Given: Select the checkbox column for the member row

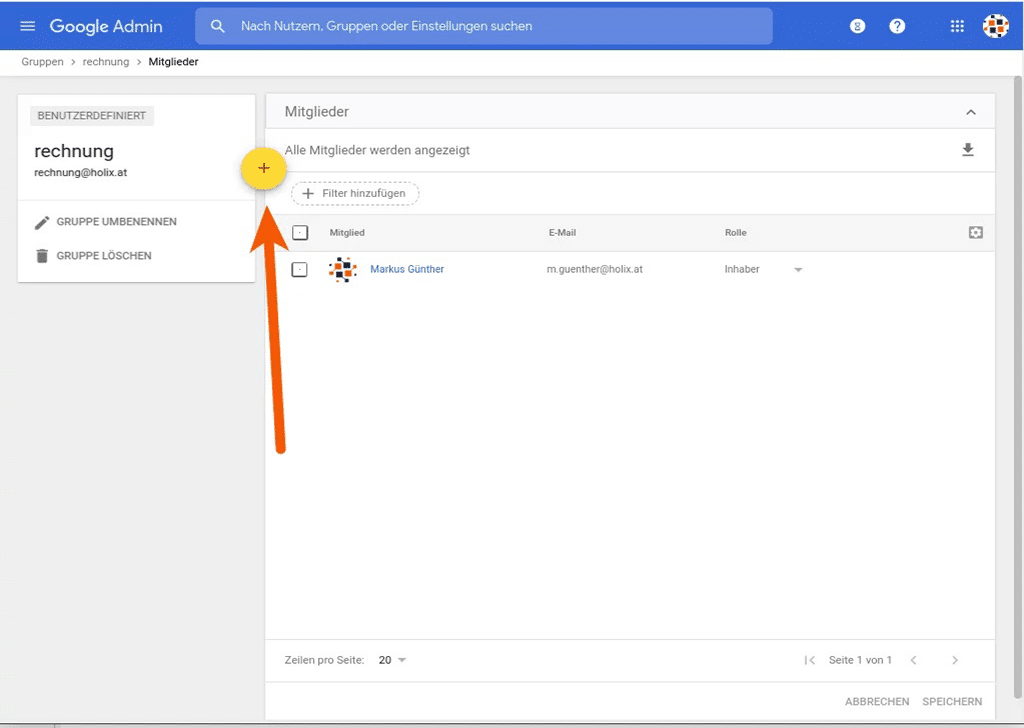Looking at the screenshot, I should (299, 269).
